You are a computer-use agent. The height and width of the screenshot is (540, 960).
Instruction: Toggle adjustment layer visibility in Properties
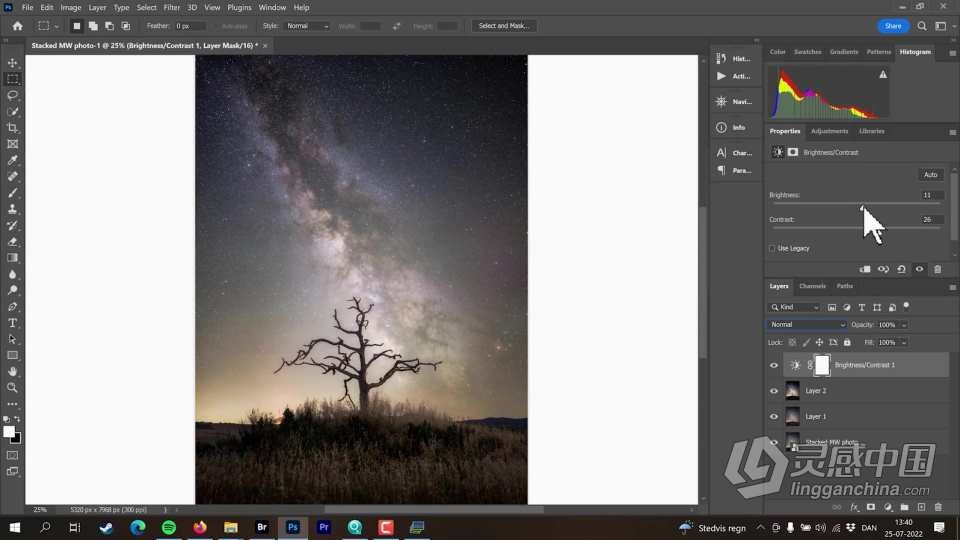tap(919, 269)
